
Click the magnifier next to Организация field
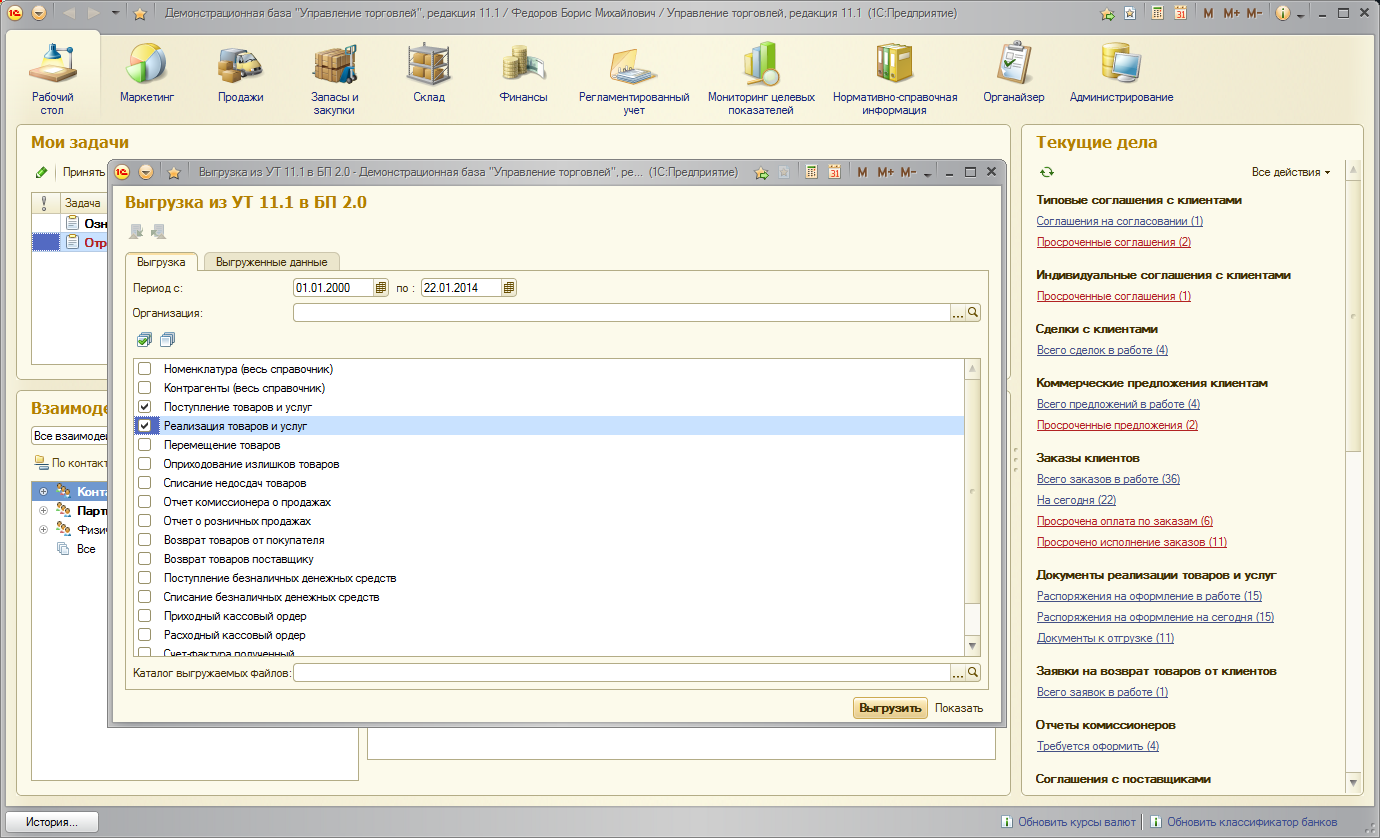pos(973,313)
